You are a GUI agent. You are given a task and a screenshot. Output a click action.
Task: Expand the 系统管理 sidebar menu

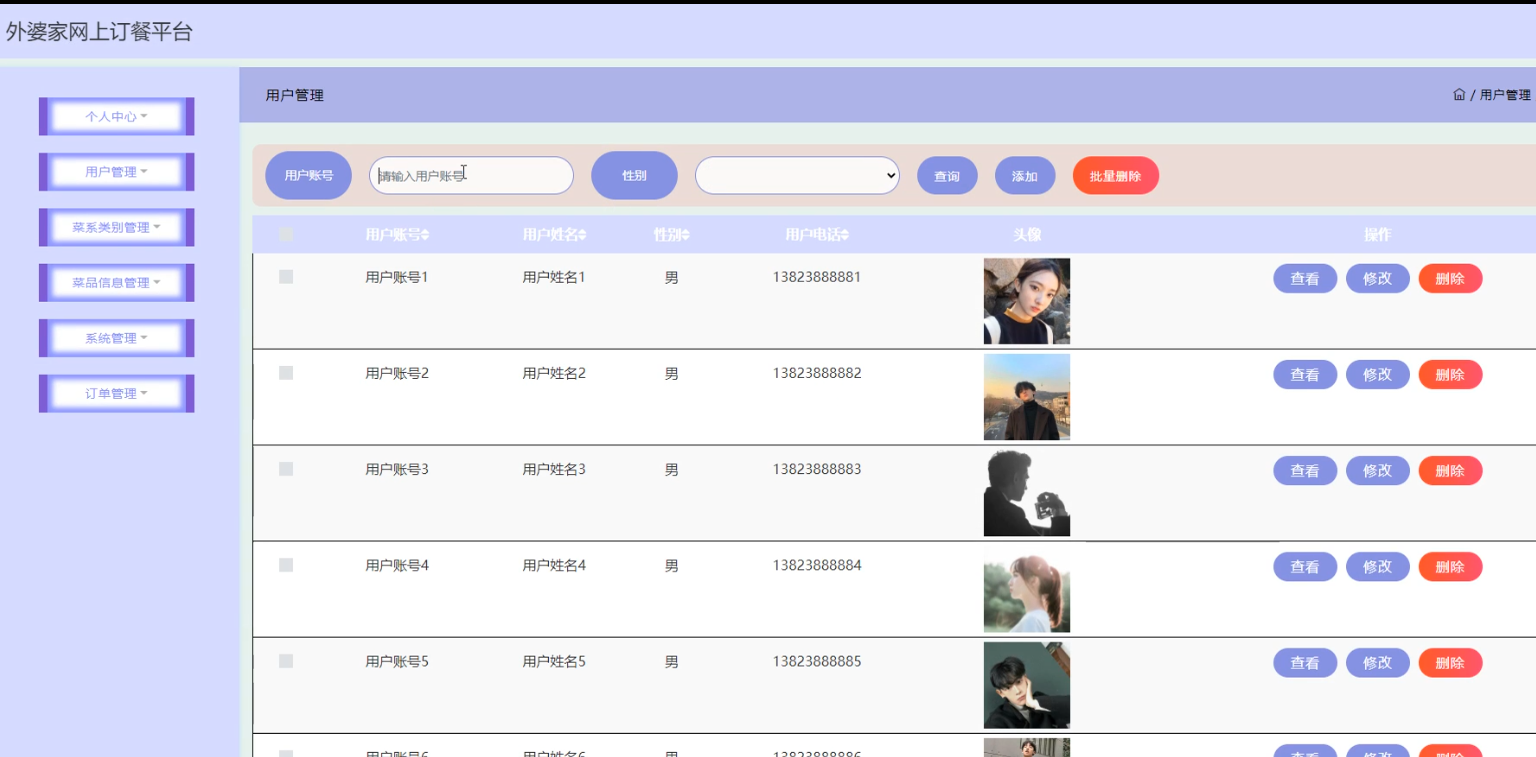click(x=116, y=338)
